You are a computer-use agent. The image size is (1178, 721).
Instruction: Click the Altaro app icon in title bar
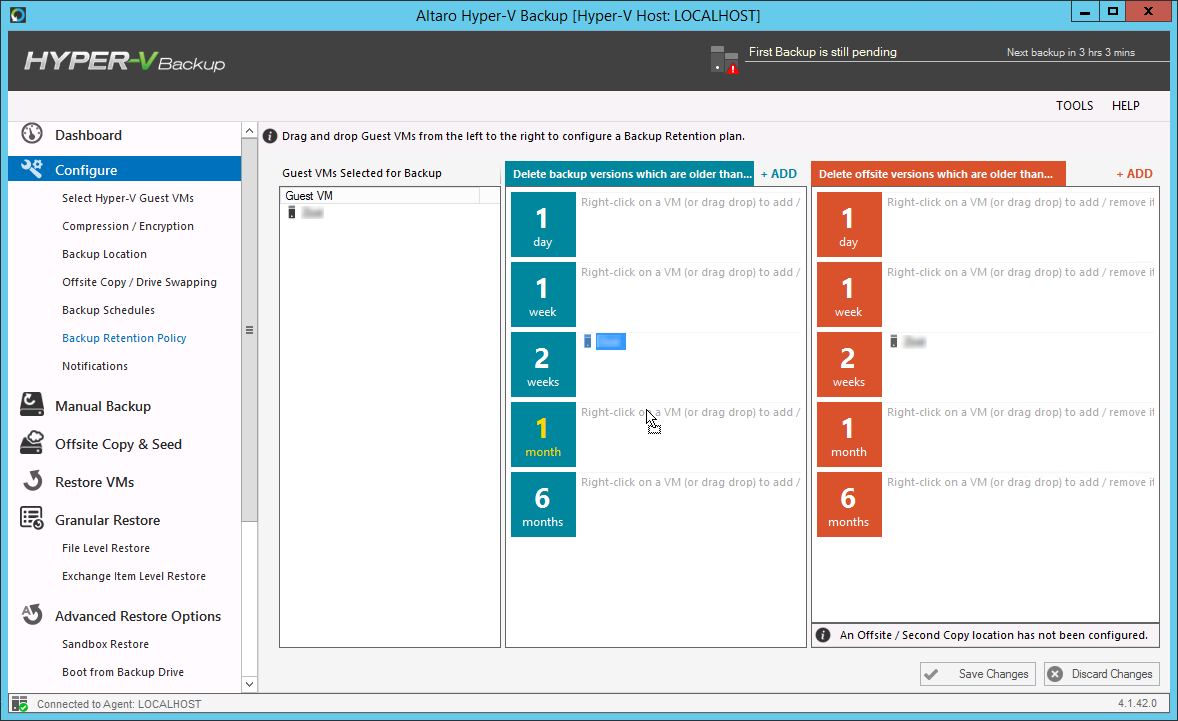(x=18, y=14)
